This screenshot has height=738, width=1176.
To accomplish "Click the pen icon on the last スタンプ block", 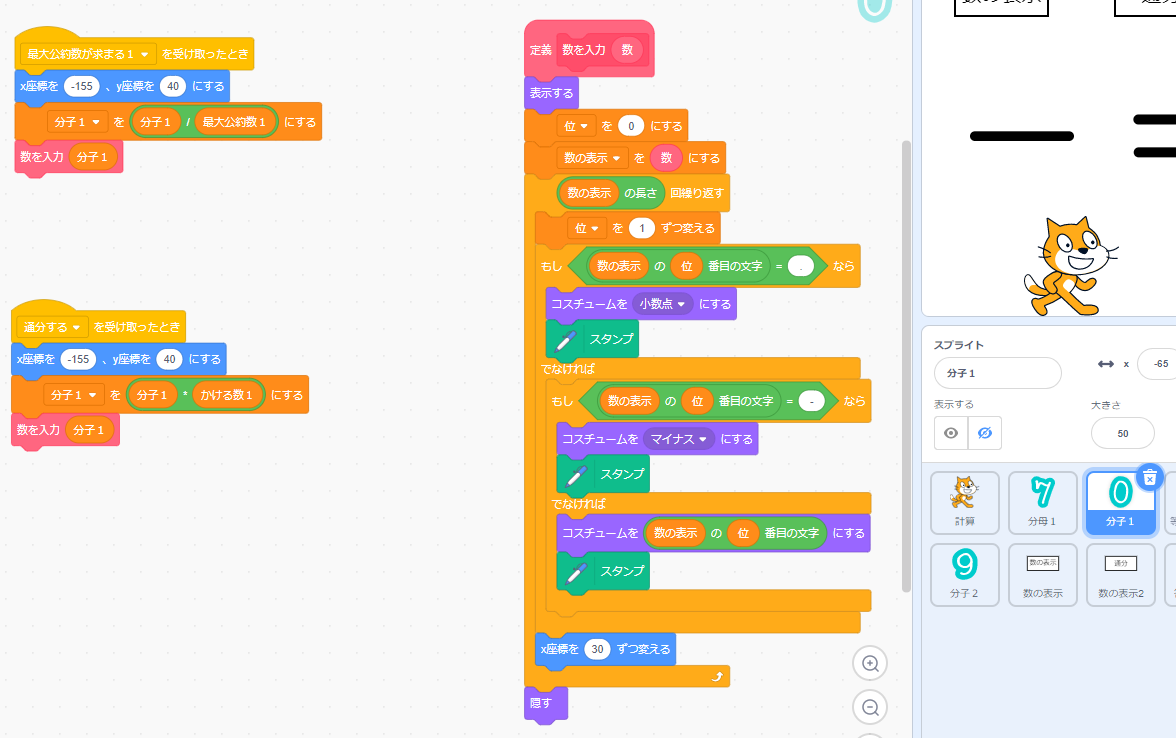I will click(575, 572).
